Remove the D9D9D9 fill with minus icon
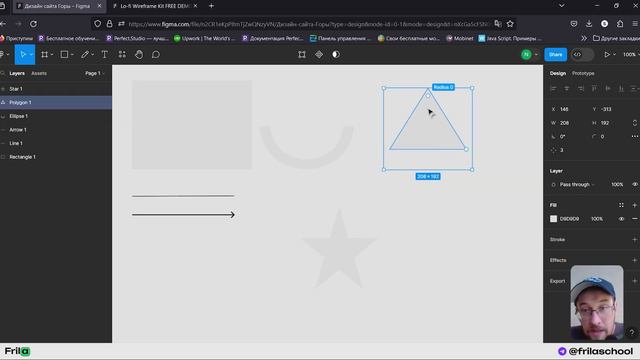 [x=635, y=219]
